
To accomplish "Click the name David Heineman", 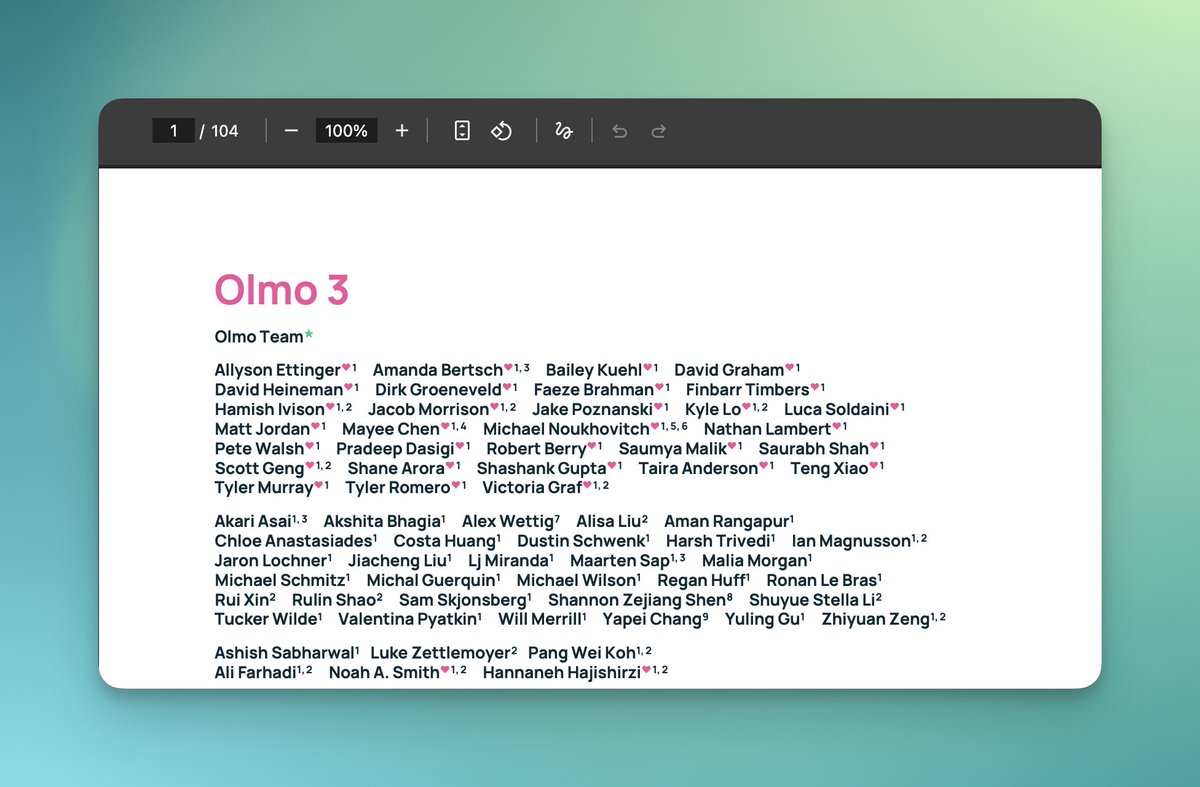I will pyautogui.click(x=279, y=390).
